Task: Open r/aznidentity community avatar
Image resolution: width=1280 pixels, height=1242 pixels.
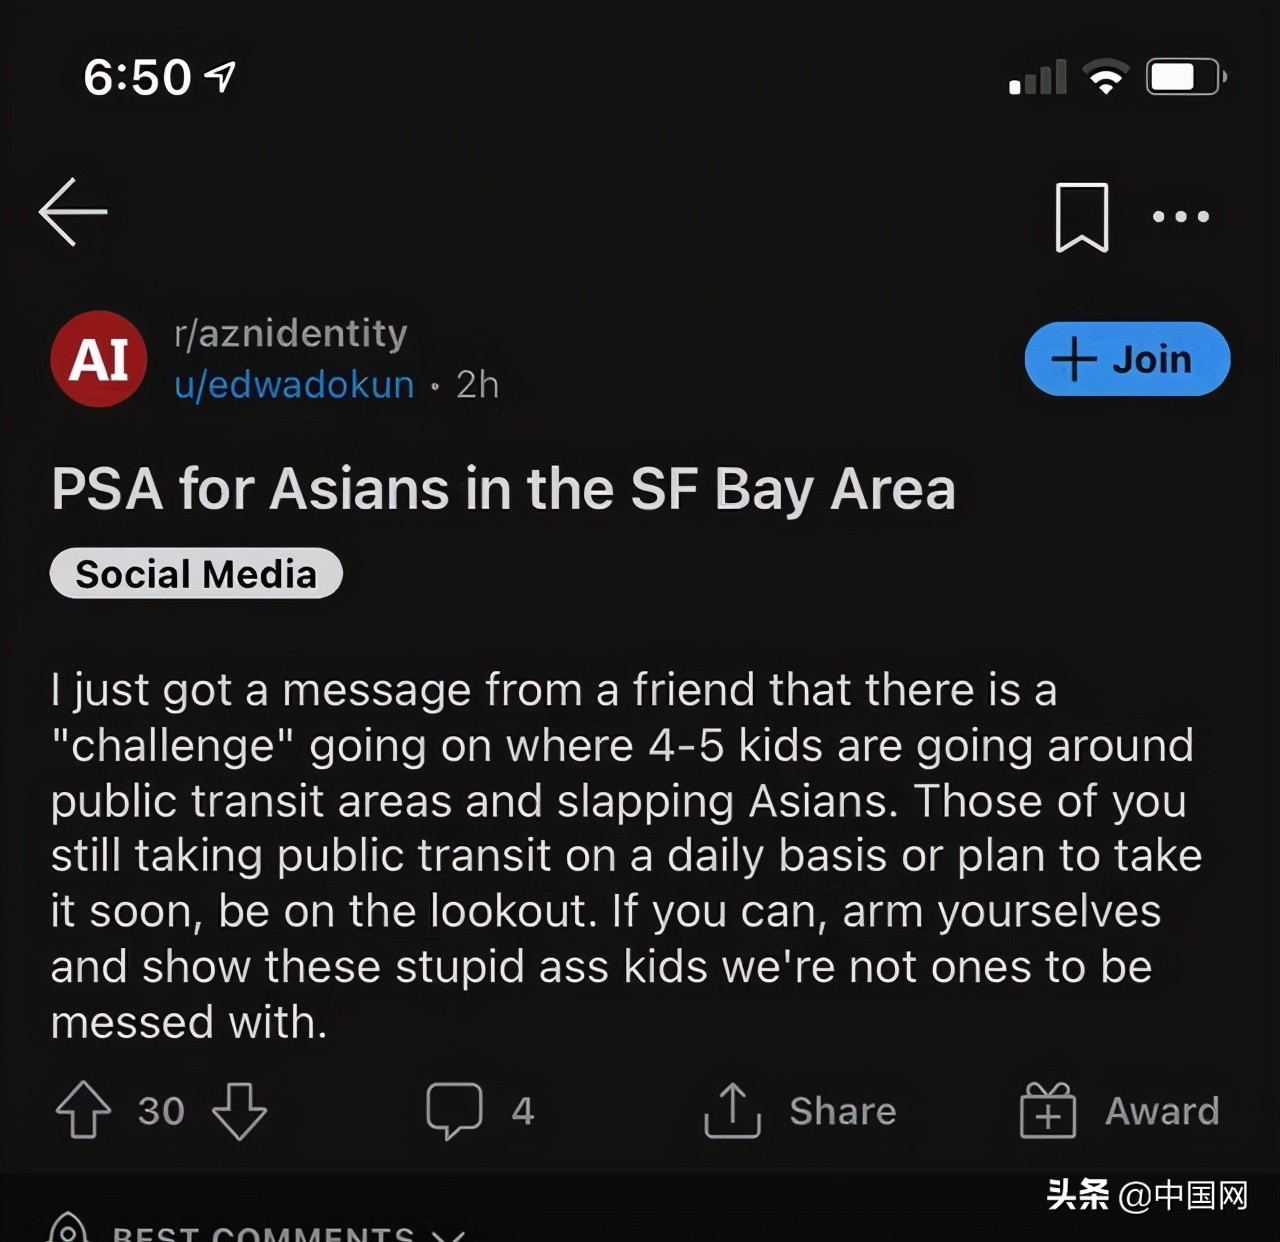Action: (99, 359)
